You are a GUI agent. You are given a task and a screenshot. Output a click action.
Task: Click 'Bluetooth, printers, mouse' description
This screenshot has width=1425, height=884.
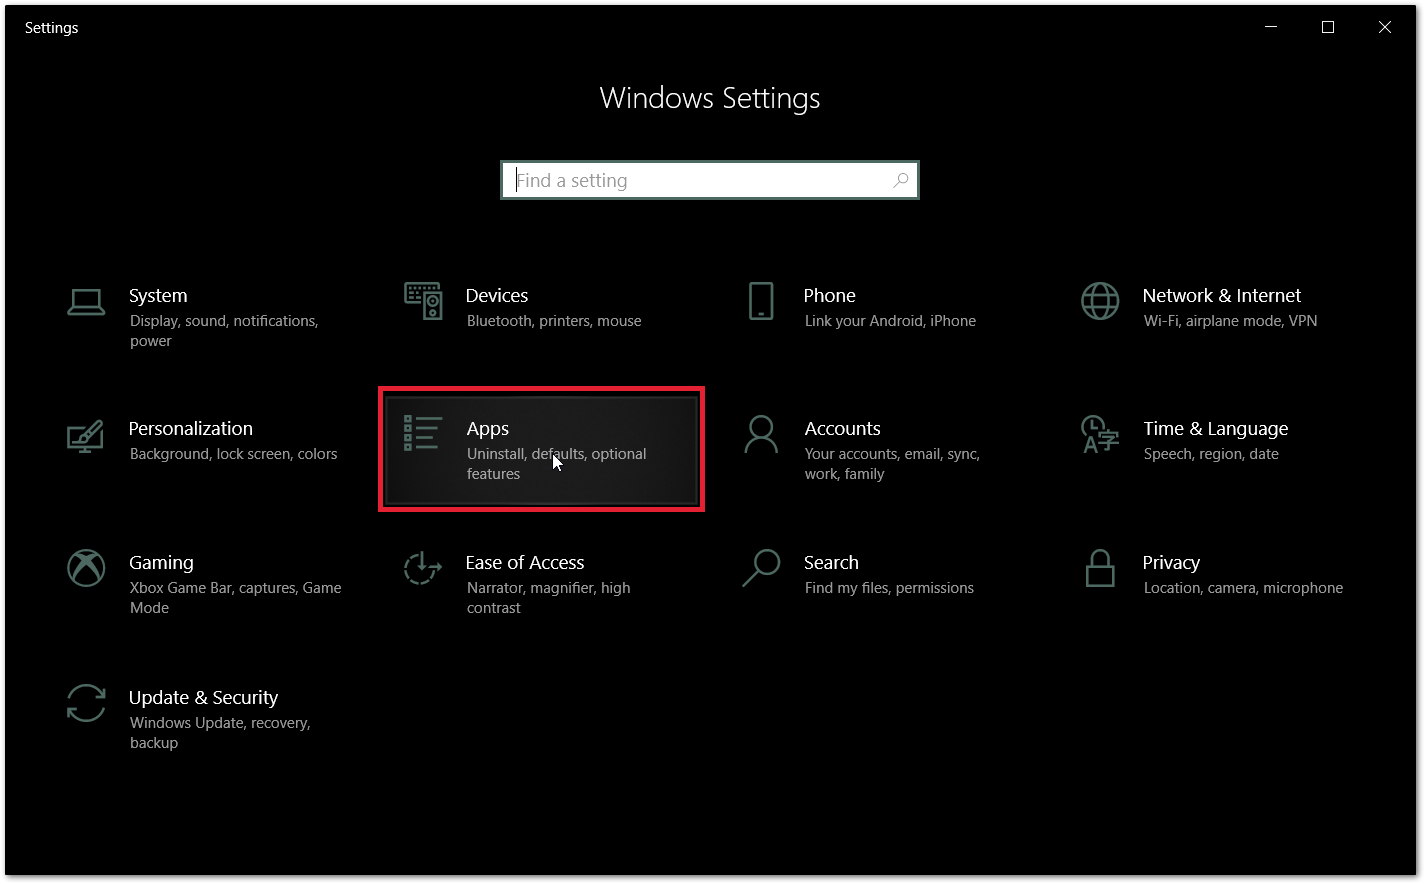(x=554, y=321)
